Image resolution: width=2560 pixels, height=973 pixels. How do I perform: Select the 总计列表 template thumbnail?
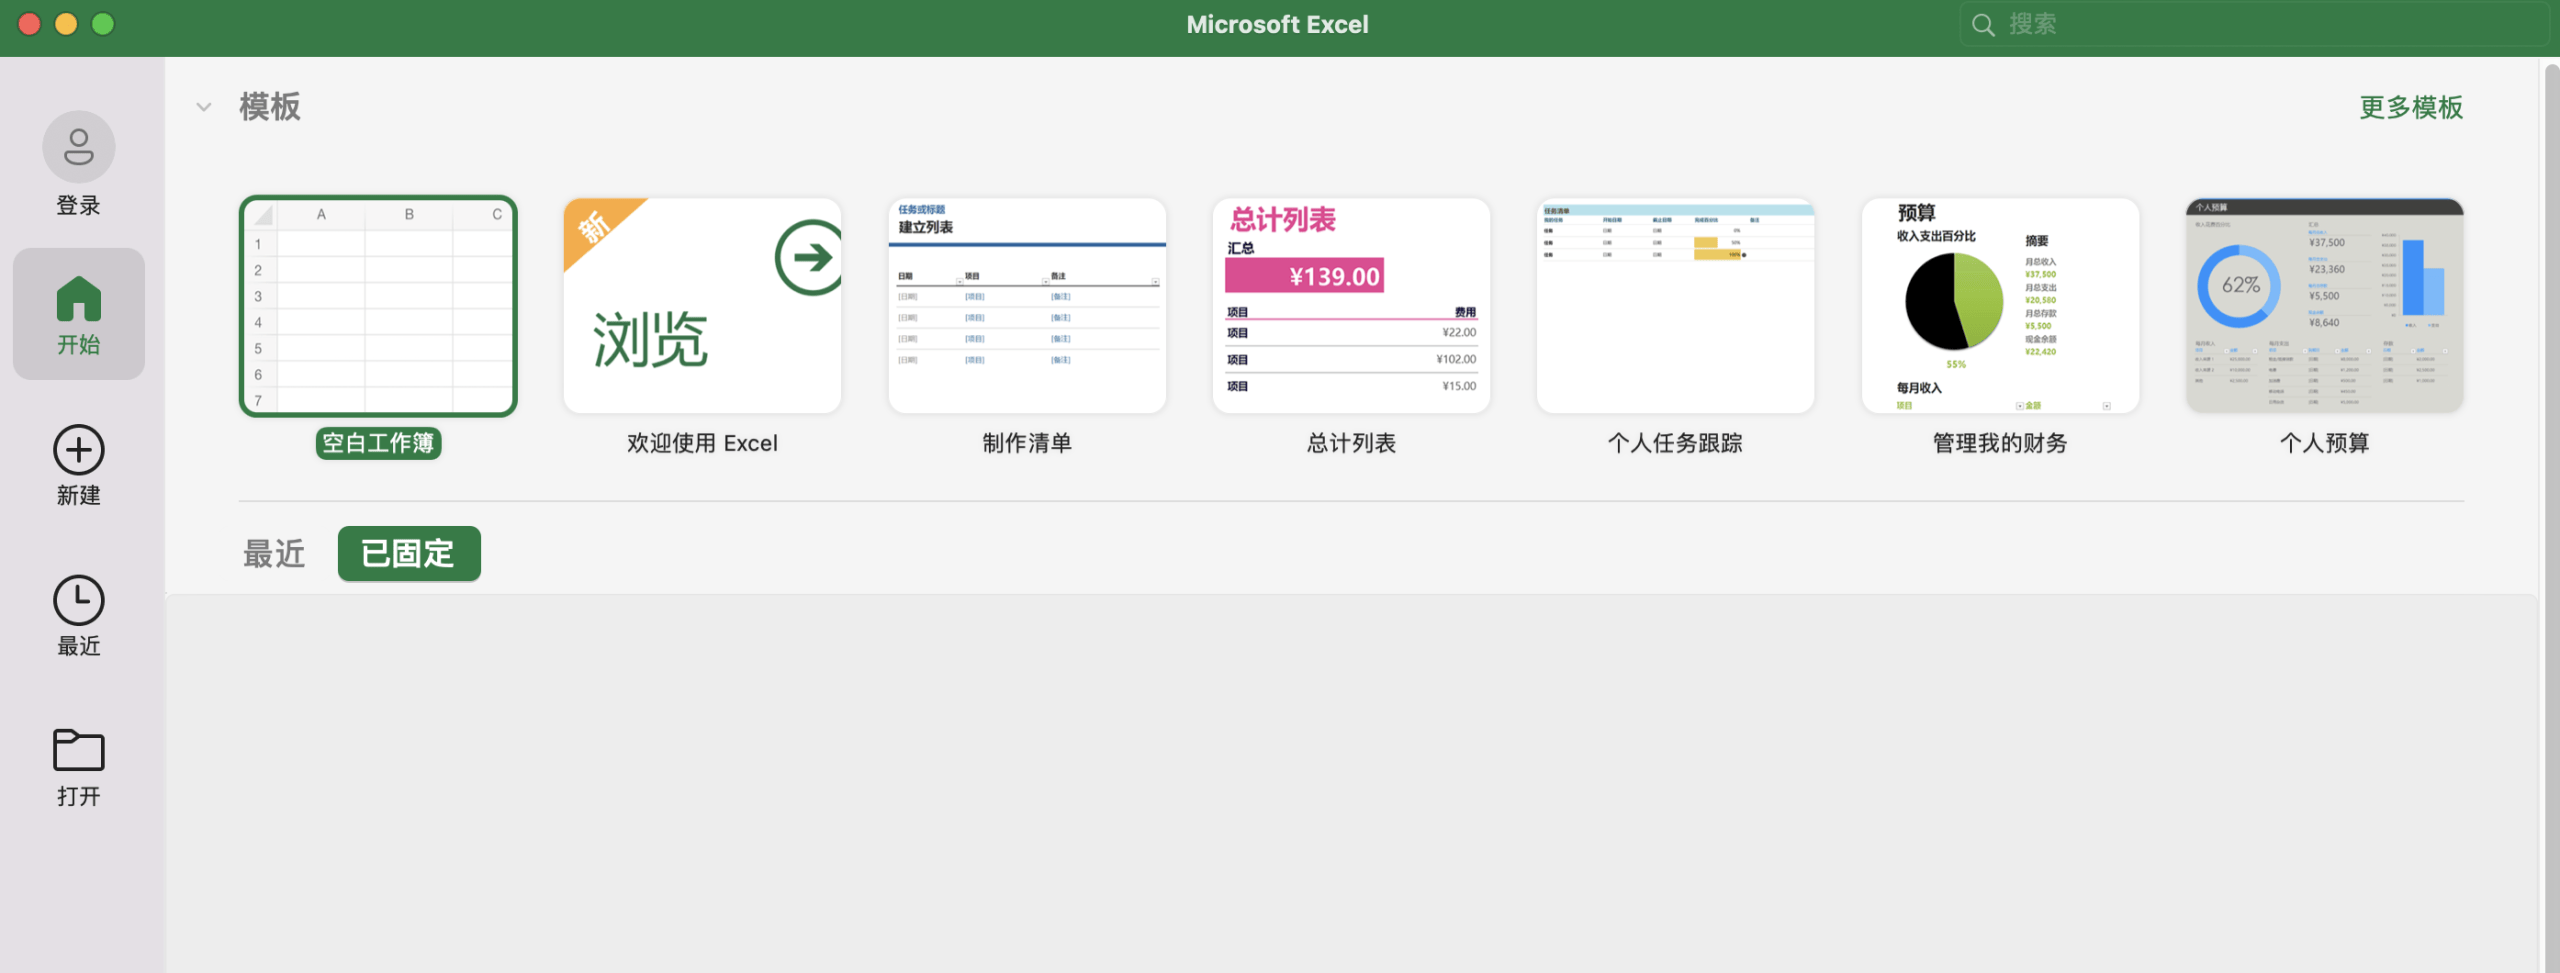(x=1351, y=306)
